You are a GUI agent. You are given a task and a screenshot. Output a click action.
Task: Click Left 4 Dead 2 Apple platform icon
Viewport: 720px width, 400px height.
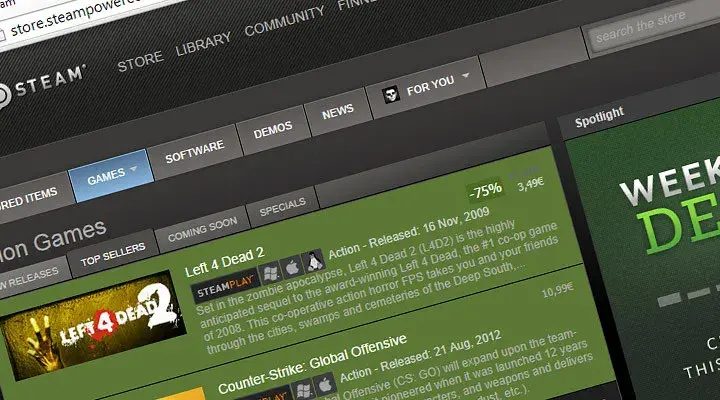[292, 266]
